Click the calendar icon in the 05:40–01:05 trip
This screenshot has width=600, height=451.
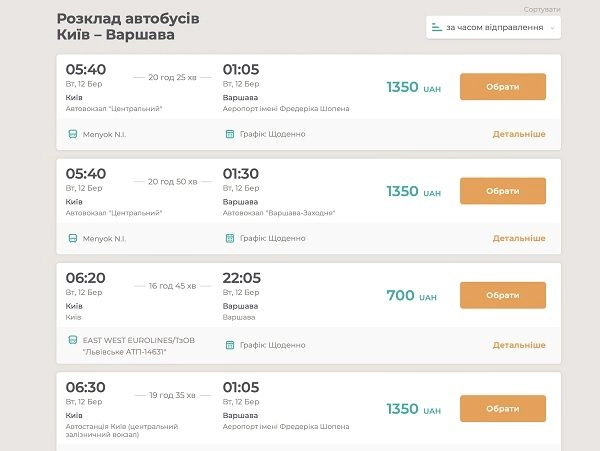pyautogui.click(x=230, y=134)
